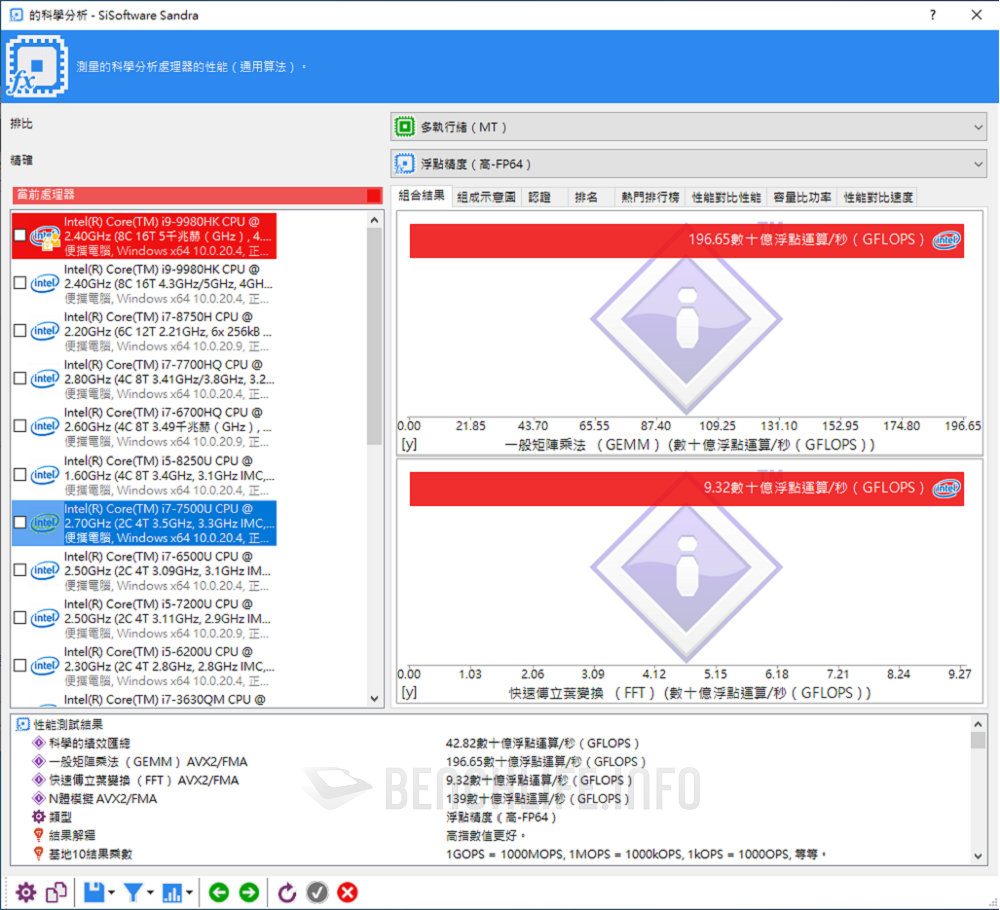Viewport: 1000px width, 910px height.
Task: Open the help button with question mark
Action: (935, 15)
